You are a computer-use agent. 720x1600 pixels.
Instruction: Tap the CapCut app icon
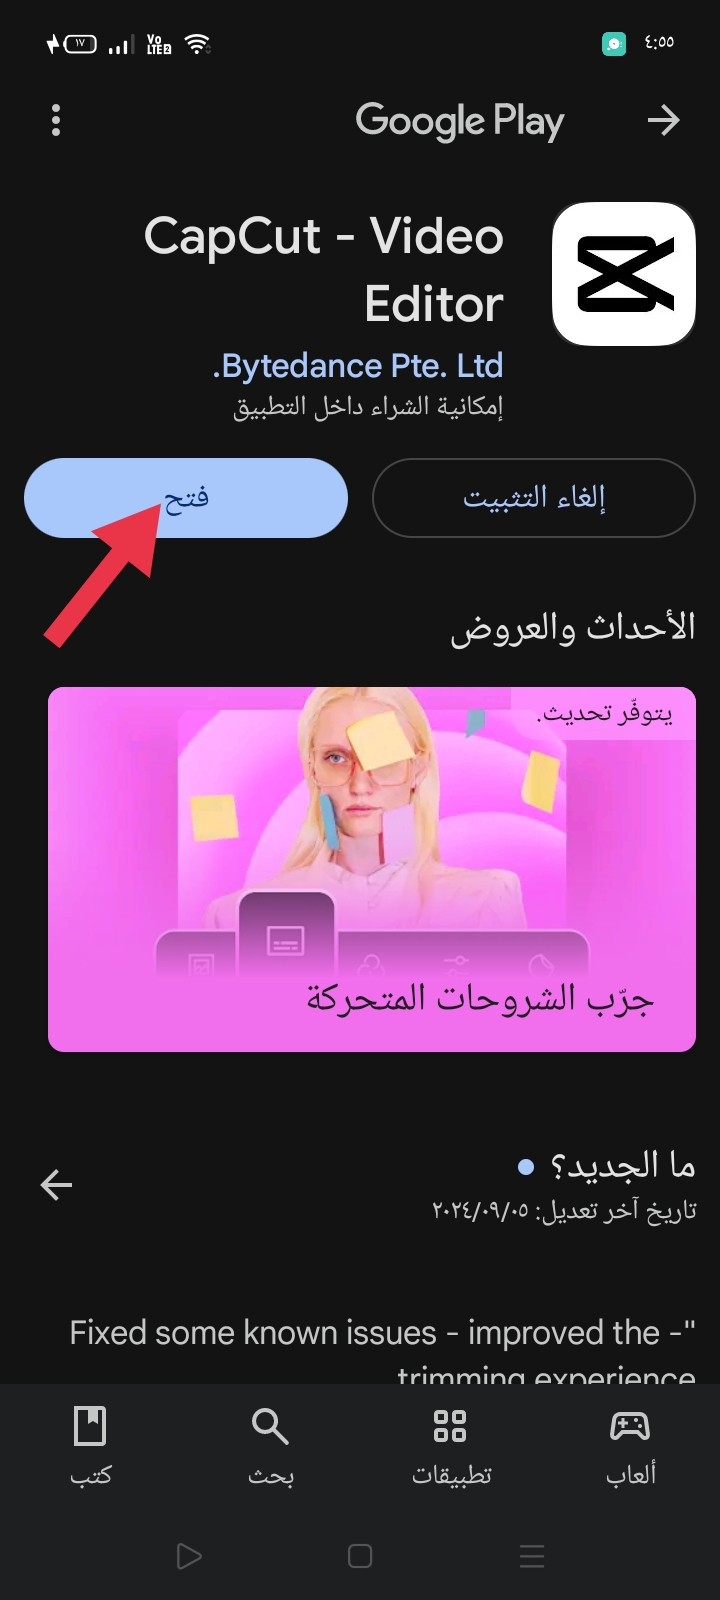624,274
